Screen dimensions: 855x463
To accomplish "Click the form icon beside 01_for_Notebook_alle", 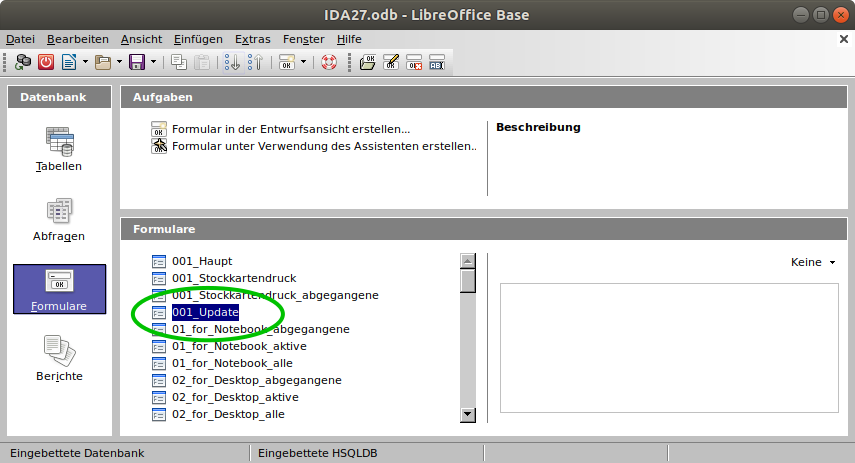I will click(x=159, y=364).
